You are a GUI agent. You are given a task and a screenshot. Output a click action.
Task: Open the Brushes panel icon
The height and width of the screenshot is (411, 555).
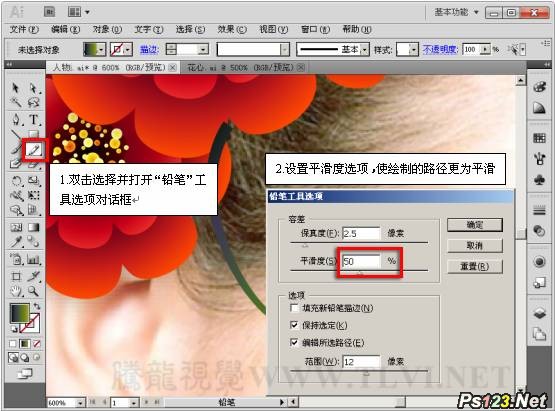point(539,159)
